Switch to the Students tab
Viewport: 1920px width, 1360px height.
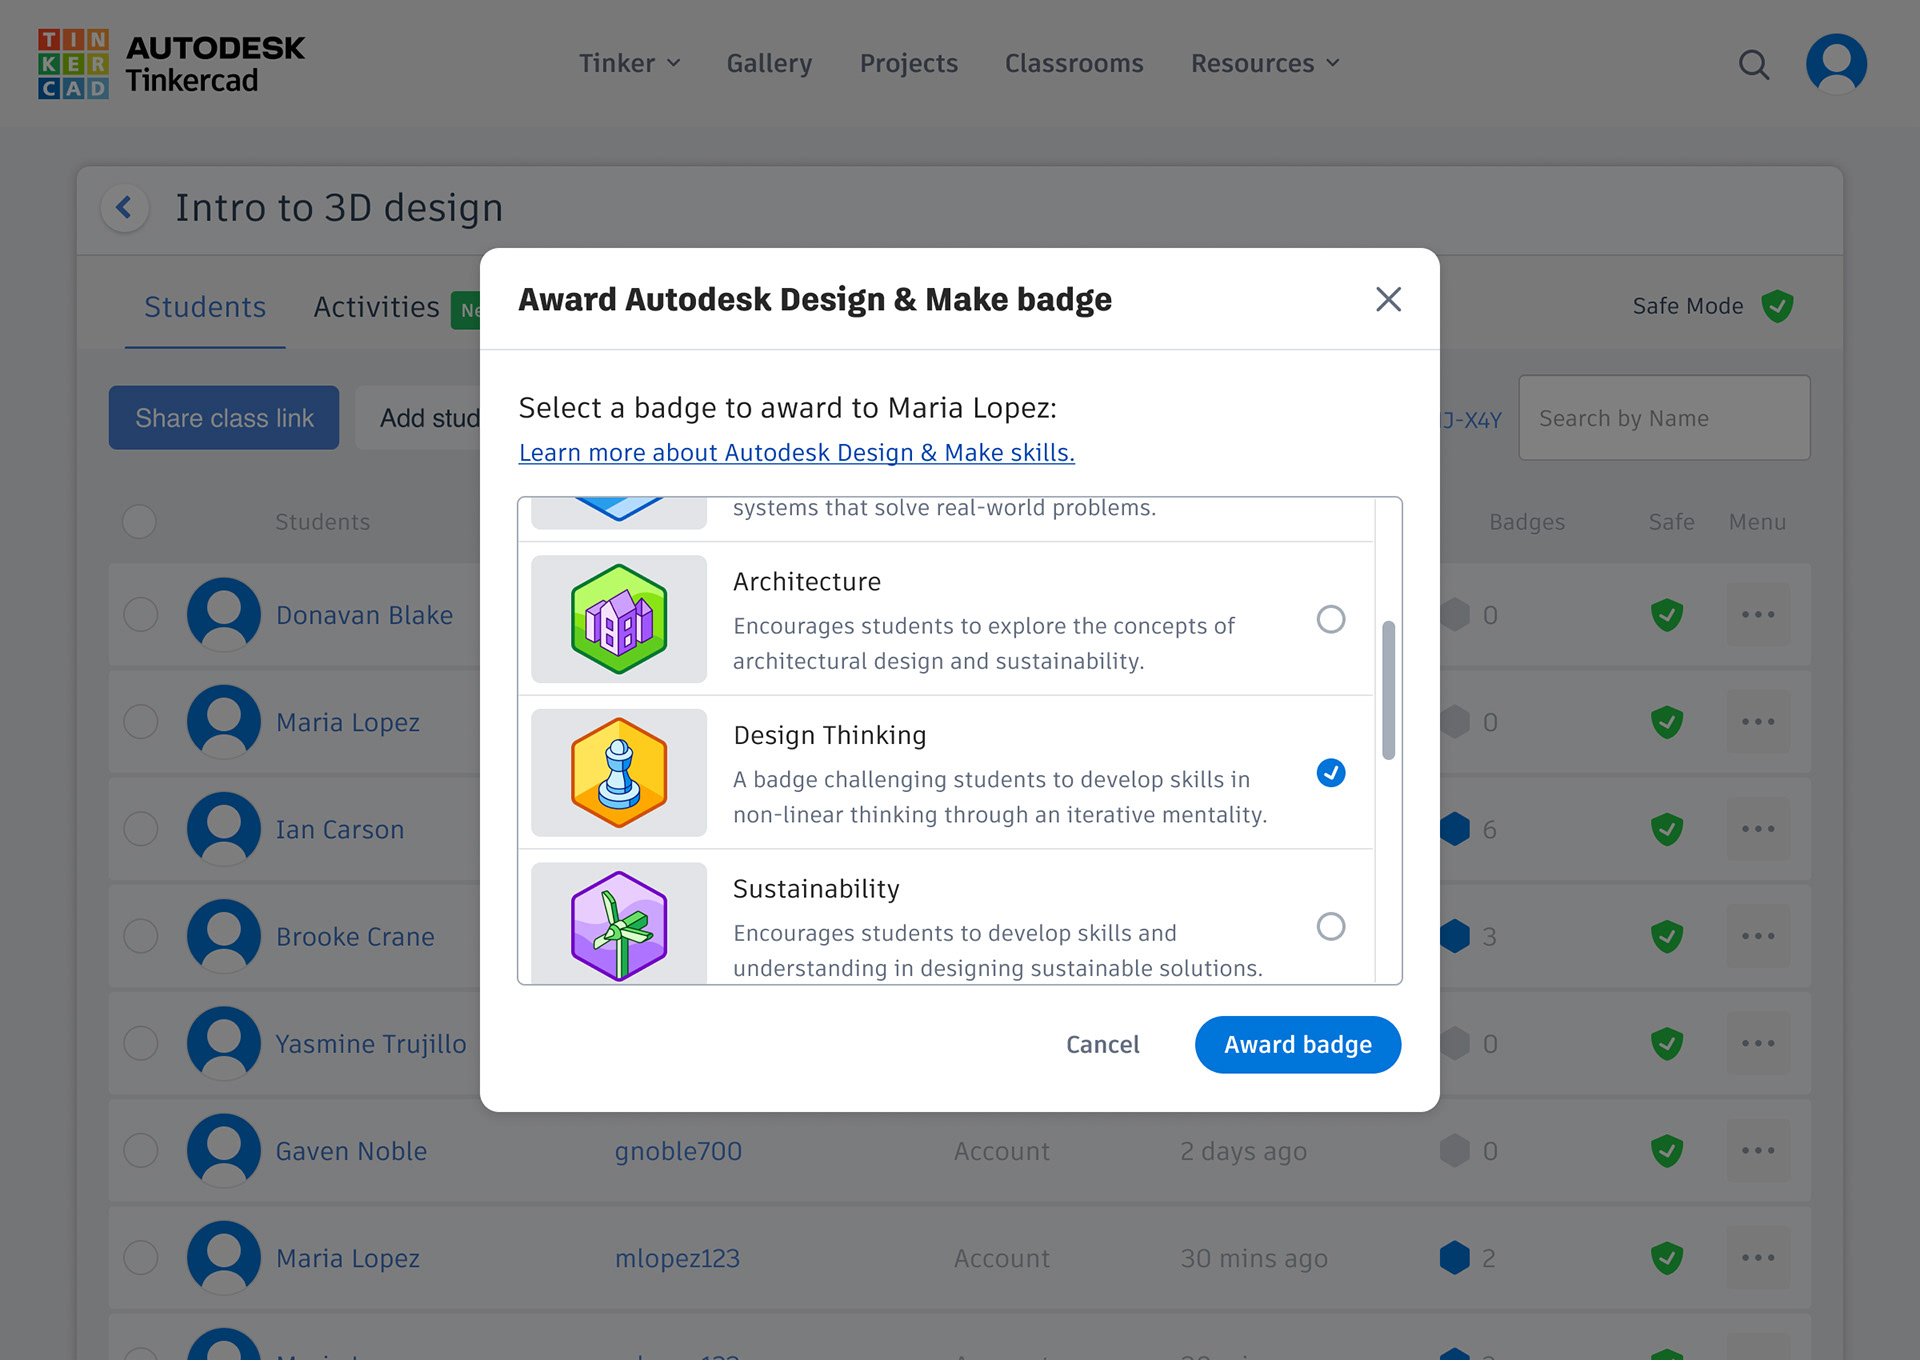[205, 307]
